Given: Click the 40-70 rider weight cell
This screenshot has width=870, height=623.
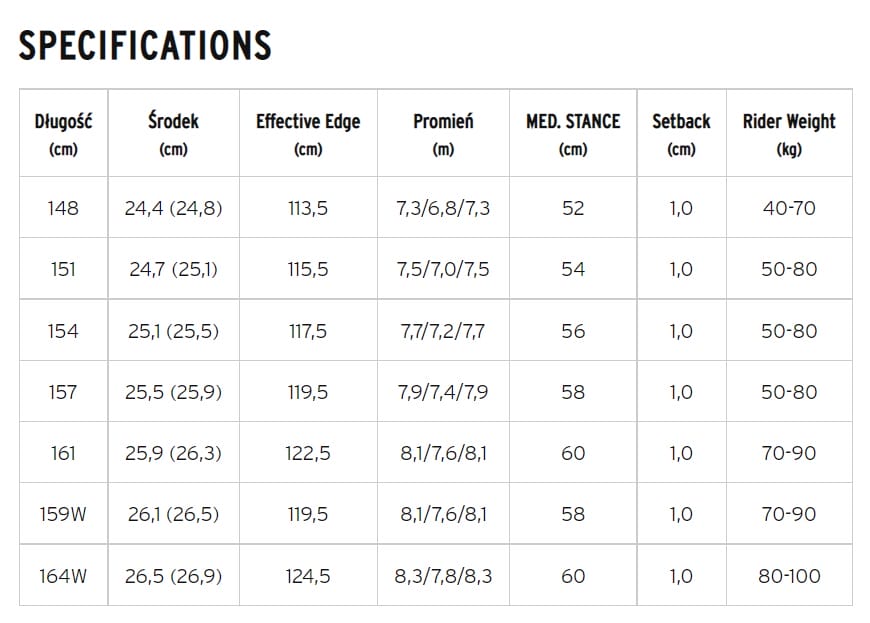Looking at the screenshot, I should coord(789,208).
